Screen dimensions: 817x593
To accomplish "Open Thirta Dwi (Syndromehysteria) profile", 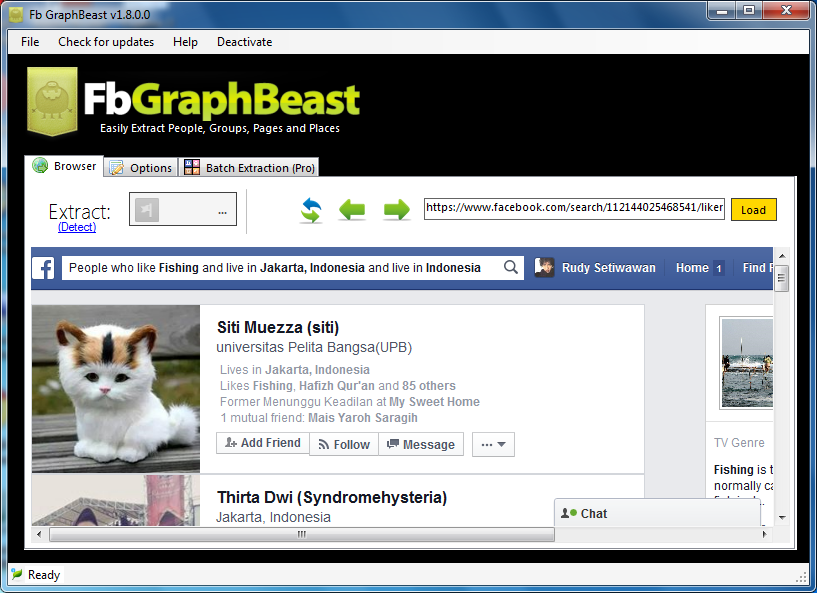I will (x=332, y=497).
